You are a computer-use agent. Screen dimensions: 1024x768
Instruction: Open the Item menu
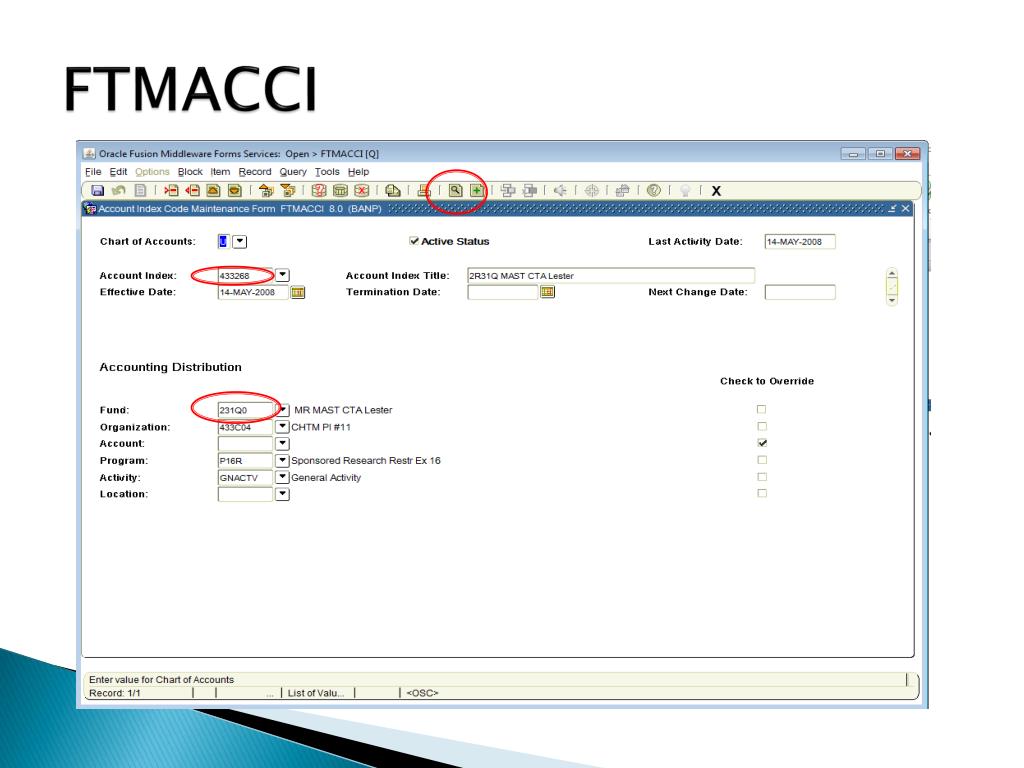pyautogui.click(x=220, y=172)
